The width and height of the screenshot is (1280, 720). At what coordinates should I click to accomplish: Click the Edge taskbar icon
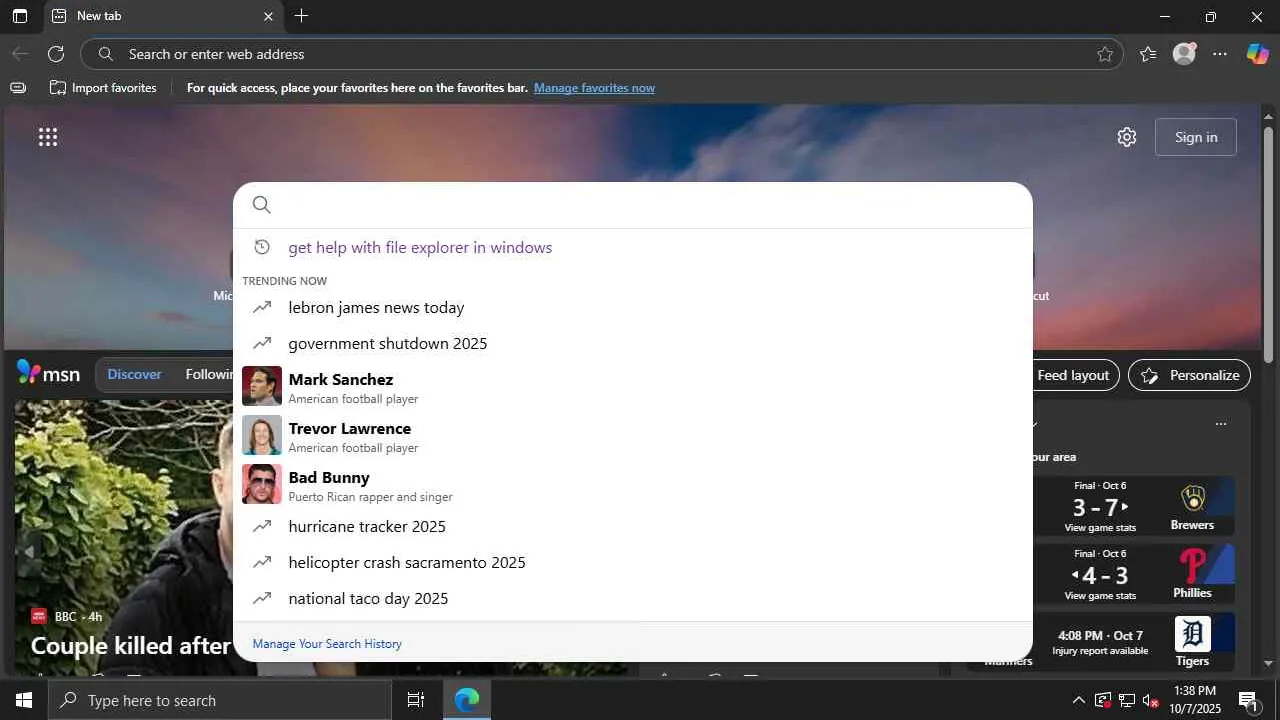click(467, 700)
